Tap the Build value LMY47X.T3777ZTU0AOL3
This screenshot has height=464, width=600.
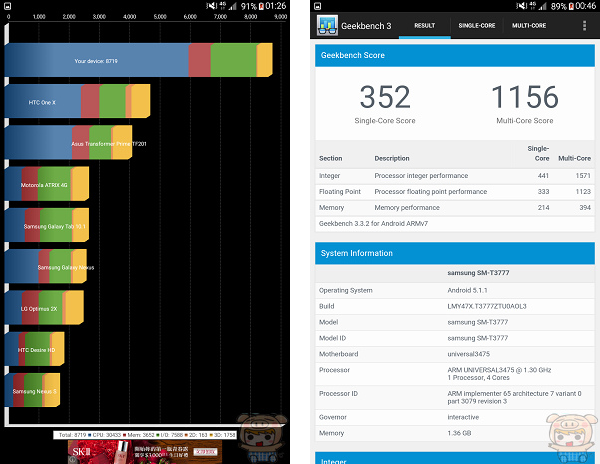coord(487,306)
